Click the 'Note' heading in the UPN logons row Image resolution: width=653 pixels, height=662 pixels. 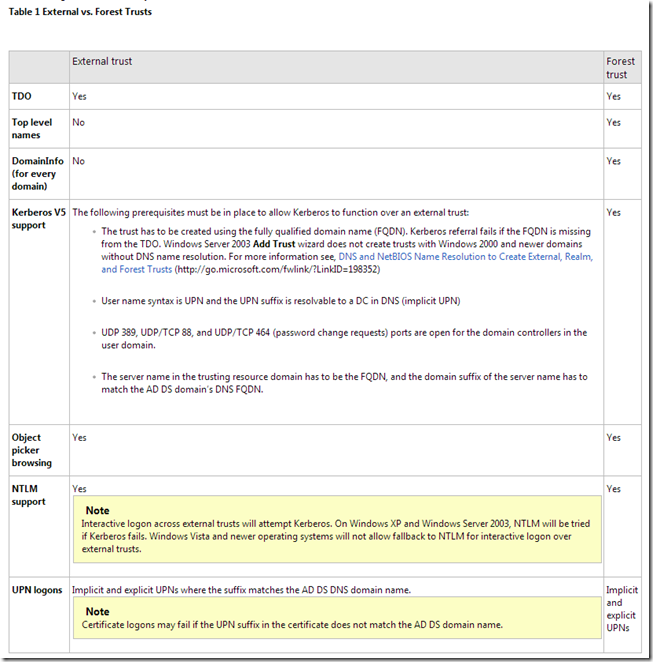(x=98, y=611)
